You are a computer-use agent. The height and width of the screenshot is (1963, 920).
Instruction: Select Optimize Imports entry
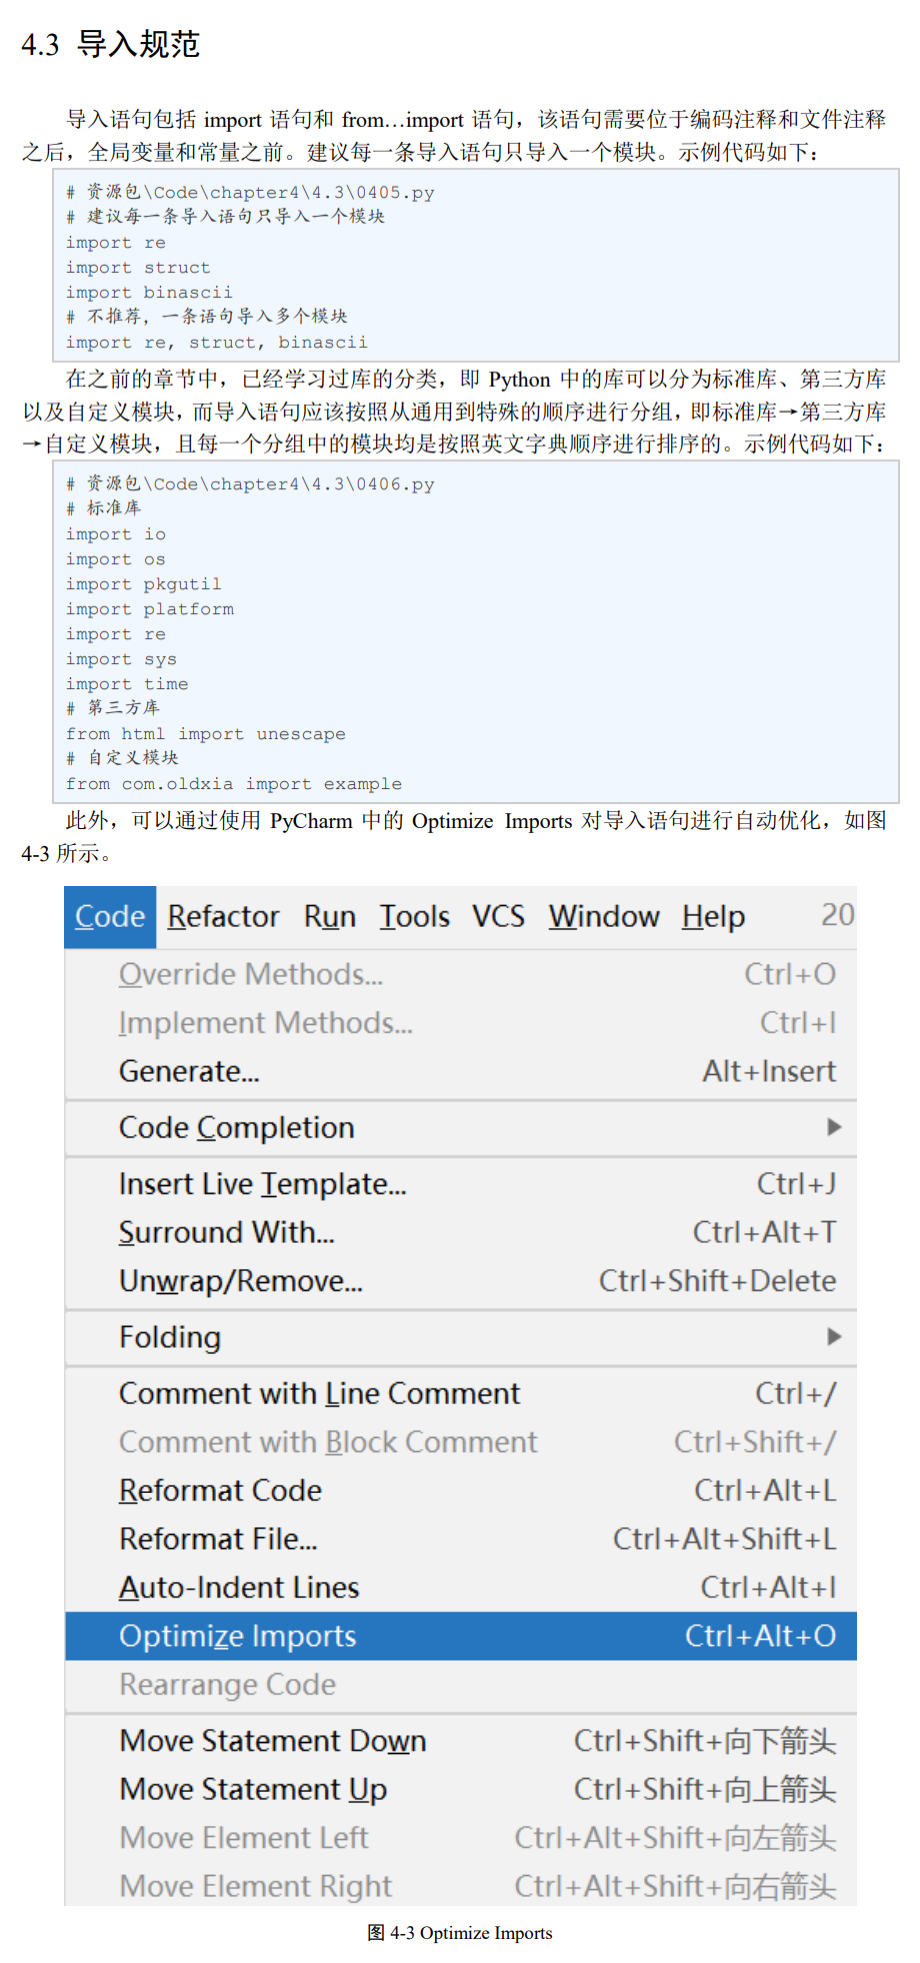click(461, 1636)
